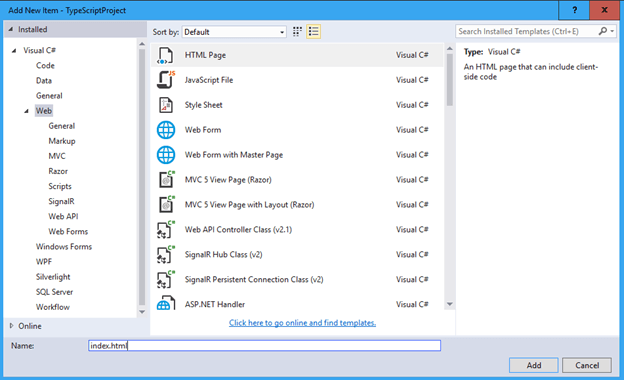
Task: Click the Add button
Action: [534, 365]
